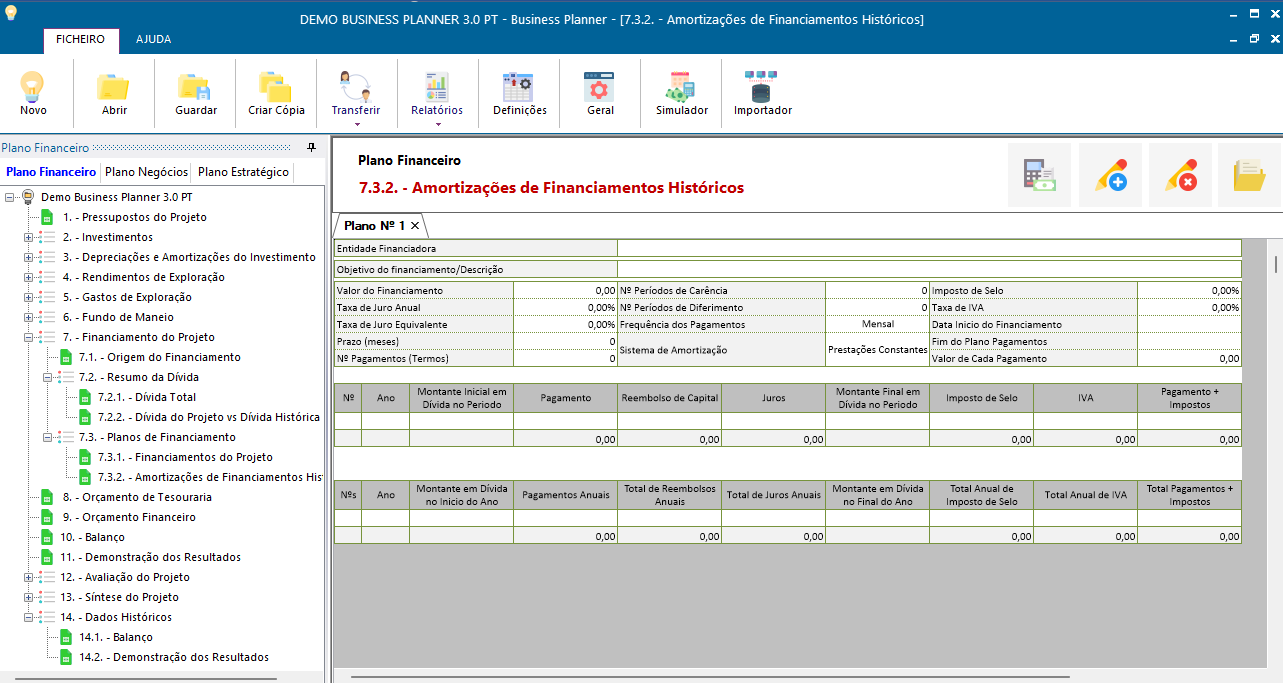Switch to the FICHEIRO ribbon tab

(80, 40)
